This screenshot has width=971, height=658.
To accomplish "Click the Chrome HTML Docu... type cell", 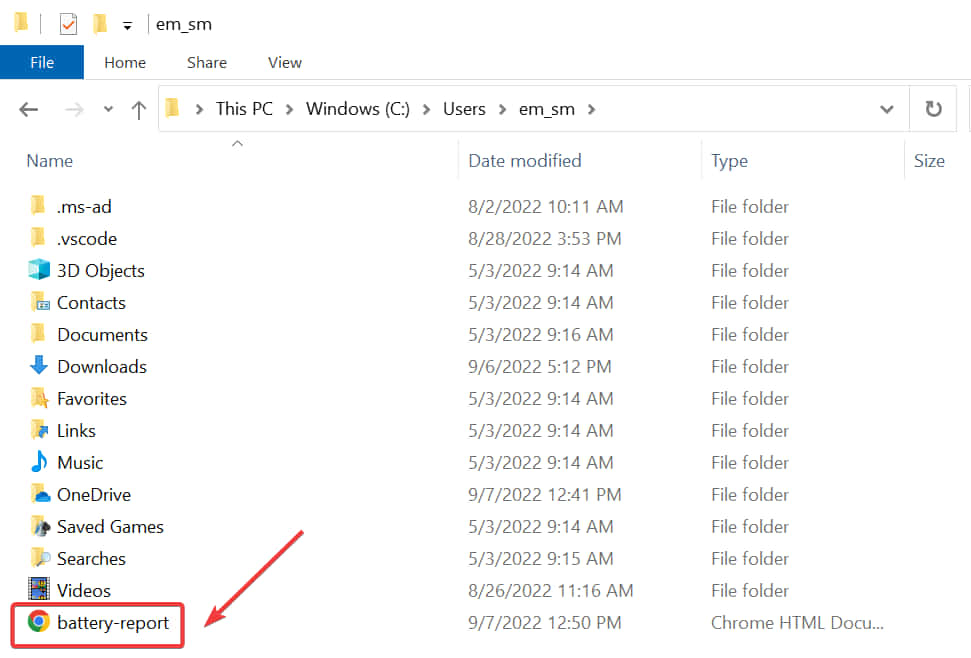I will (x=797, y=623).
